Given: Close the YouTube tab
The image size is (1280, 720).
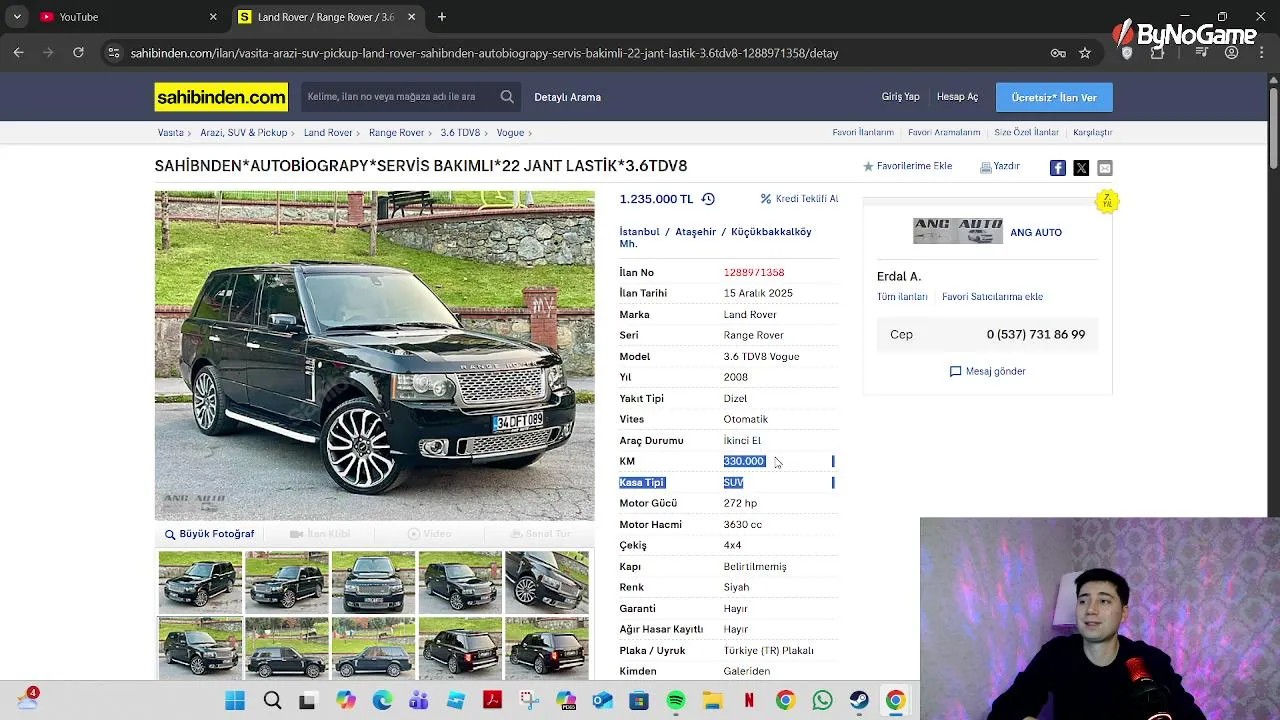Looking at the screenshot, I should pos(213,17).
